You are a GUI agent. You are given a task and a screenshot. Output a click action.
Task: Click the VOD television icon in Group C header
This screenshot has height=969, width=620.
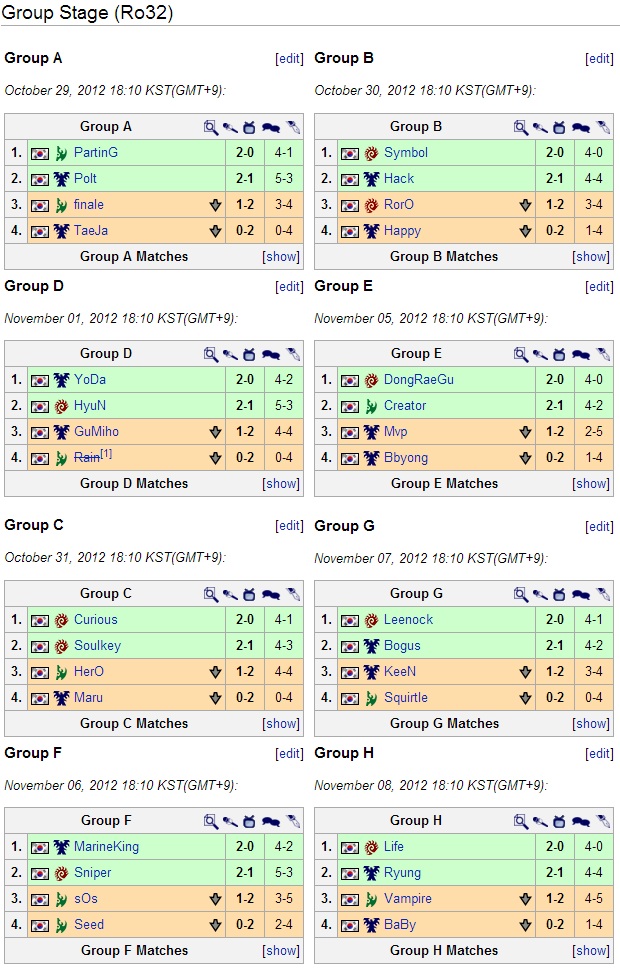pyautogui.click(x=249, y=593)
